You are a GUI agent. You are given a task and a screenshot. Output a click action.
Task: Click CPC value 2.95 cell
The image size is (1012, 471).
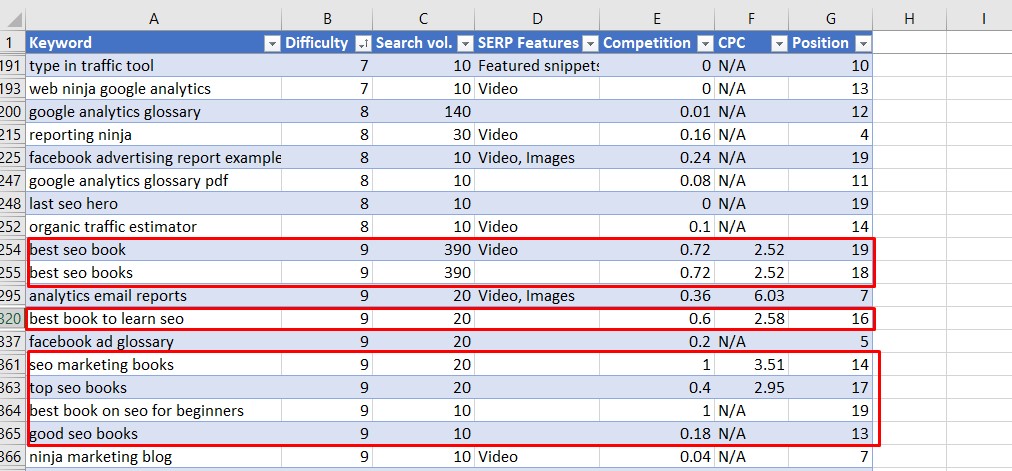[751, 388]
